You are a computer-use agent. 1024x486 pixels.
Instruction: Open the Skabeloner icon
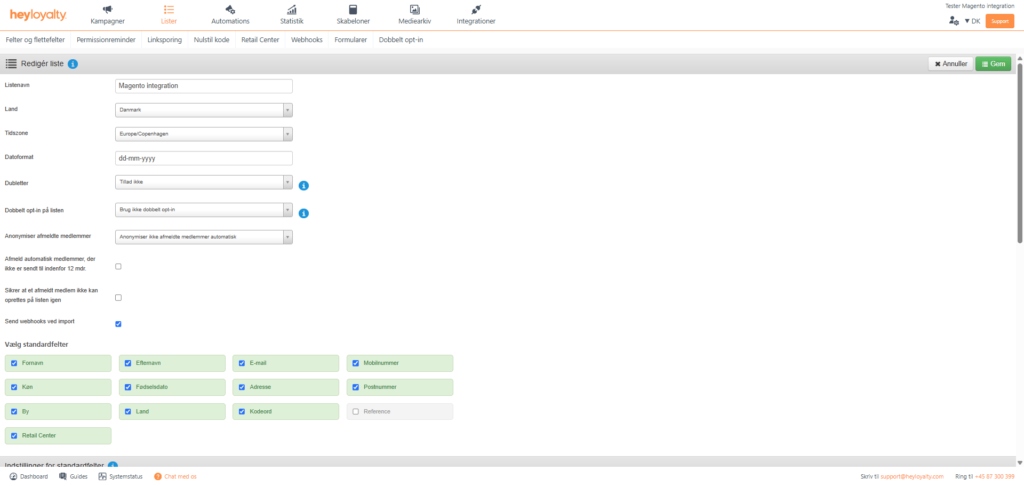click(353, 9)
